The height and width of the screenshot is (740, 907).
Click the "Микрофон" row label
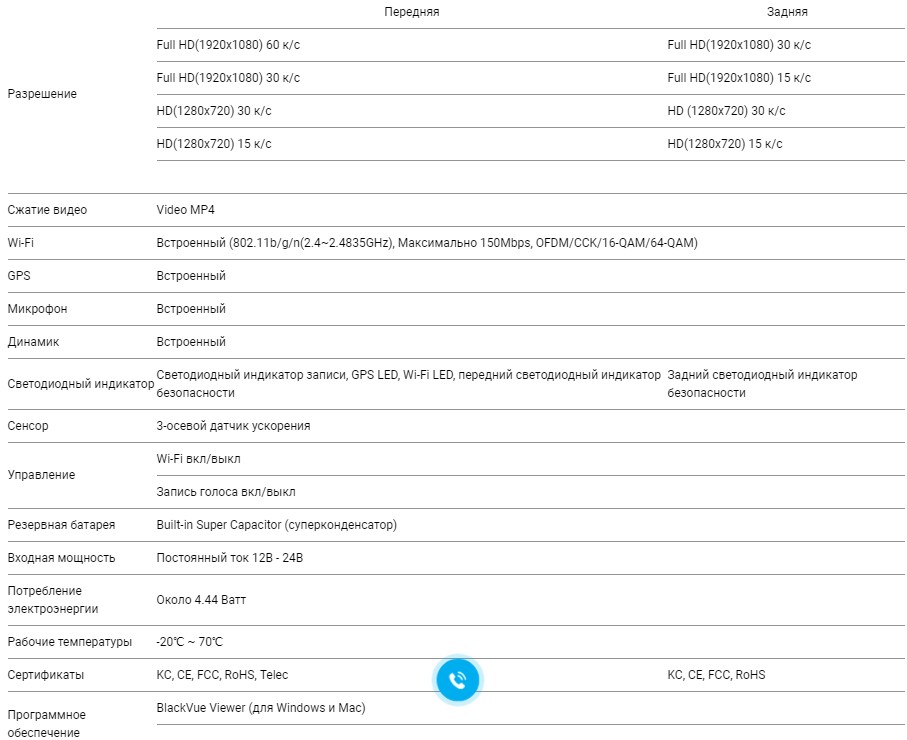(x=37, y=309)
